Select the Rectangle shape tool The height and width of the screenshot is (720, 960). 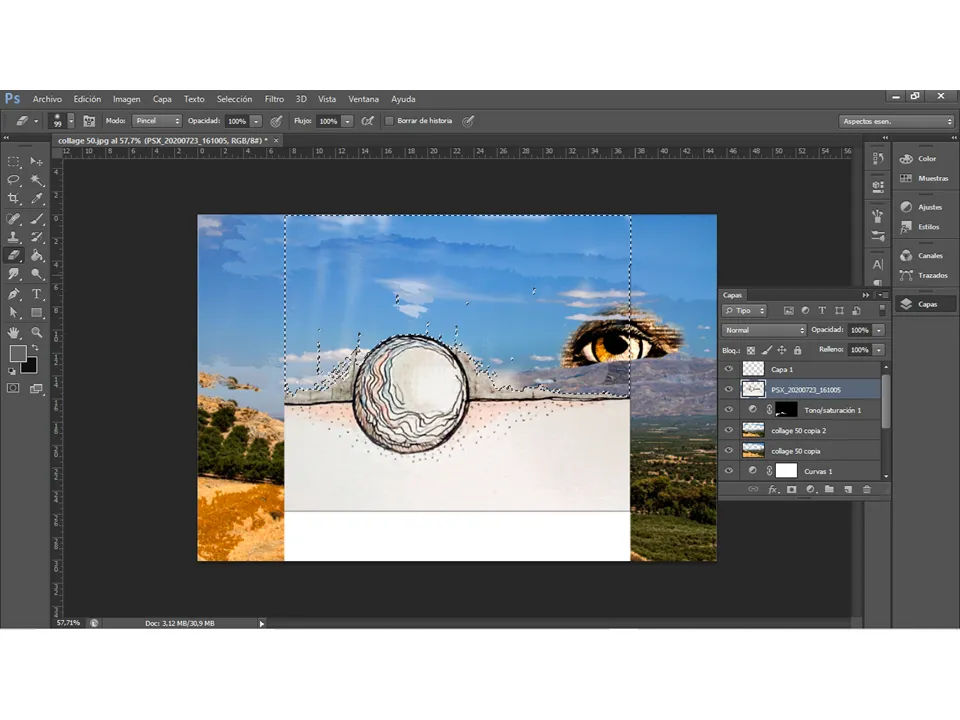(x=37, y=313)
